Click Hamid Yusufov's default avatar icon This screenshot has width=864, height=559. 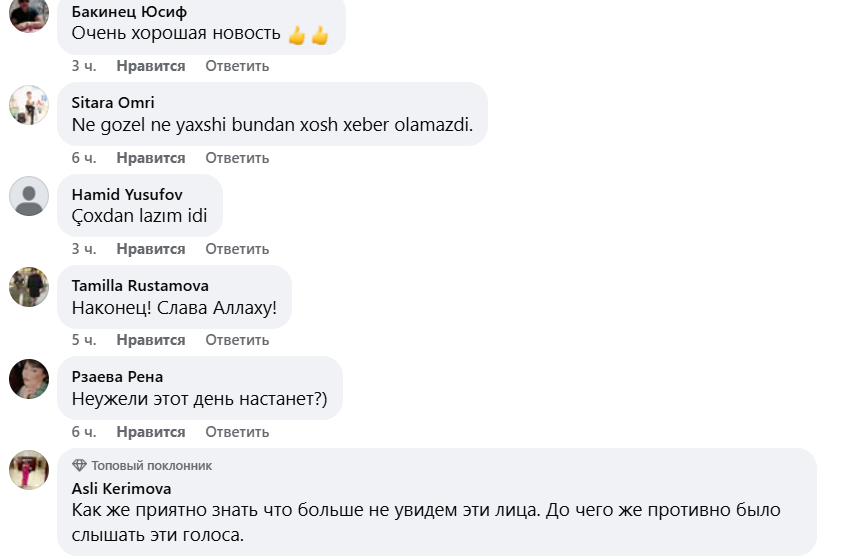tap(29, 196)
